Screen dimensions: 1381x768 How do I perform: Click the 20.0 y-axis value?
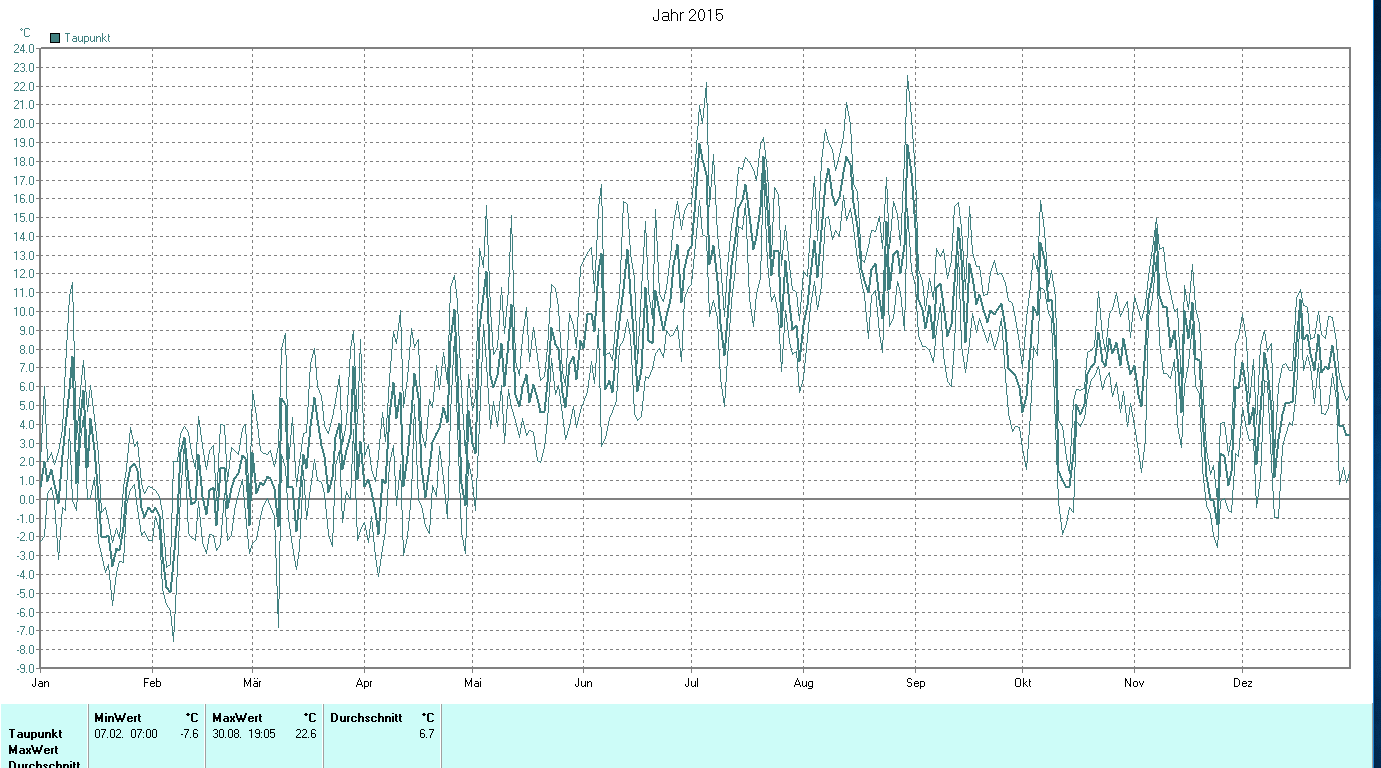click(x=24, y=124)
